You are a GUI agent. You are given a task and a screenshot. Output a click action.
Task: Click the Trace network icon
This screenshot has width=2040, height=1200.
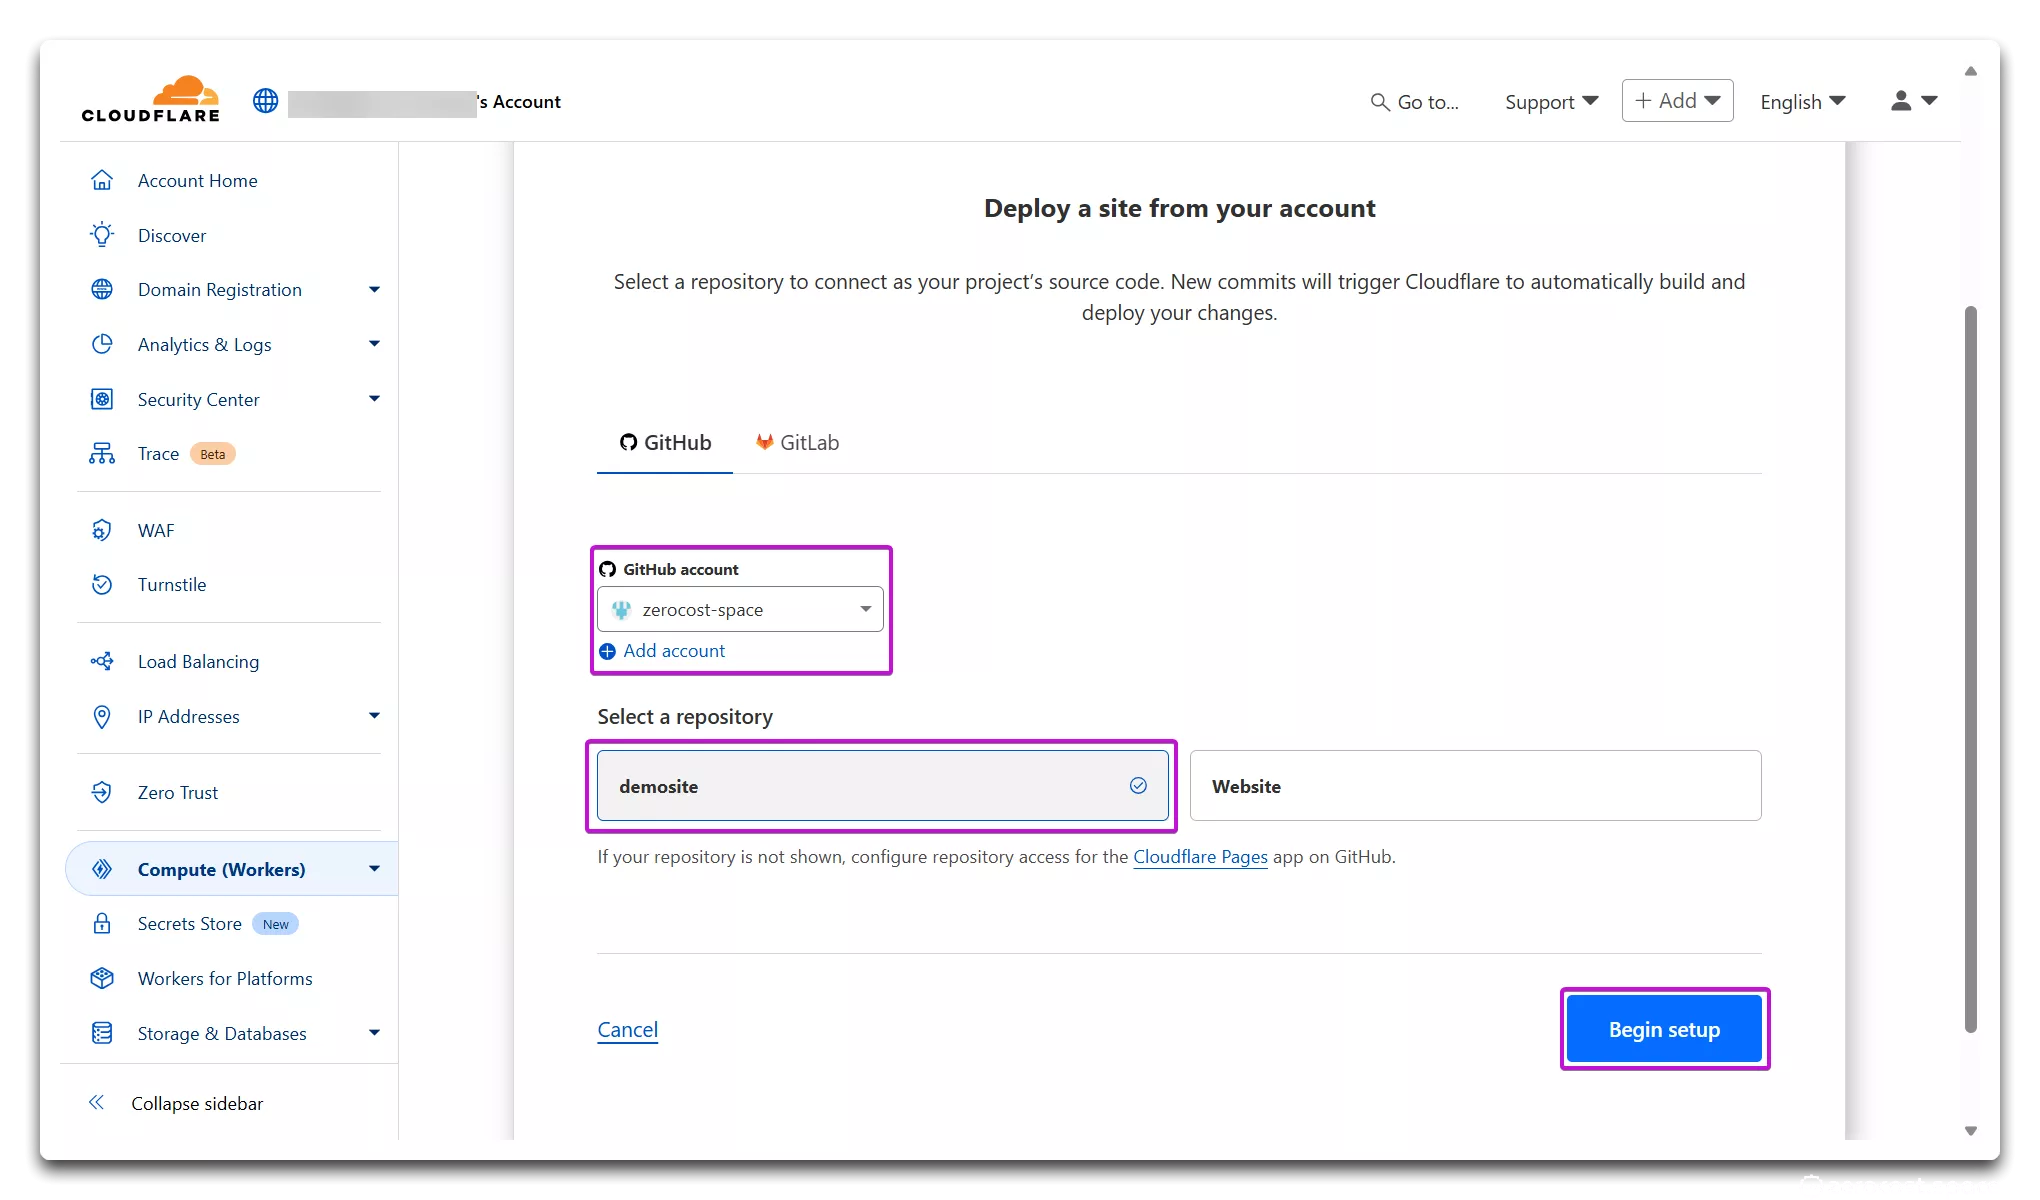point(102,453)
